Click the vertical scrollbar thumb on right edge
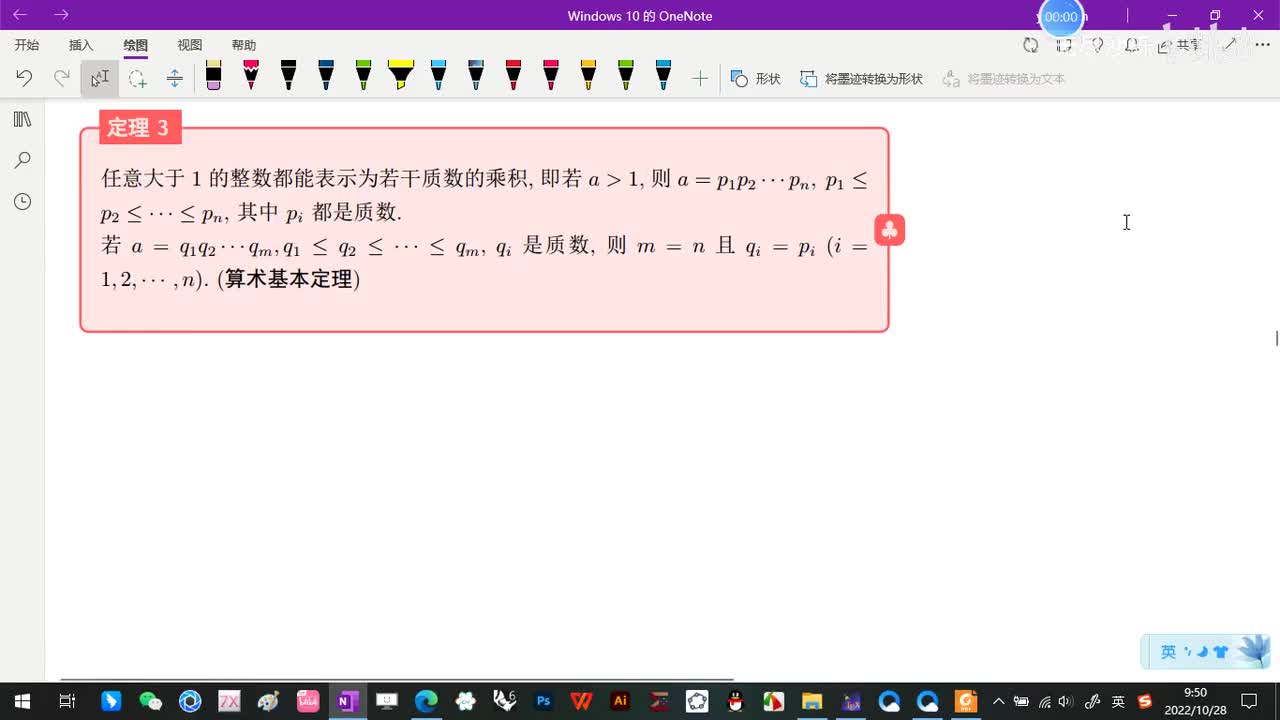The width and height of the screenshot is (1280, 720). [1276, 338]
